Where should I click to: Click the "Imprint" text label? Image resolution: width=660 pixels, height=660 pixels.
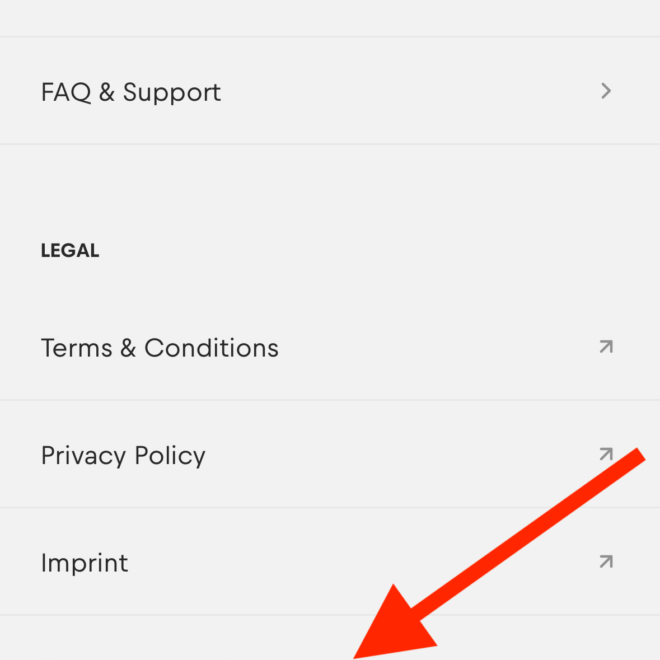[x=84, y=562]
